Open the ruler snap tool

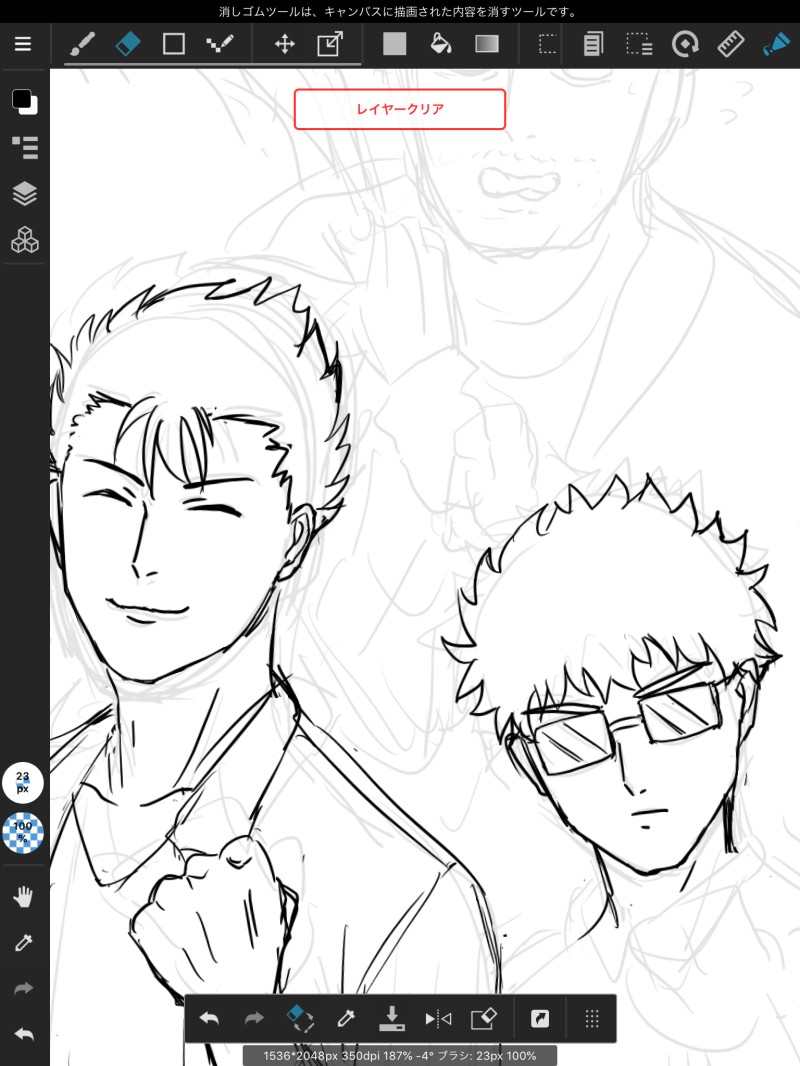pos(731,44)
